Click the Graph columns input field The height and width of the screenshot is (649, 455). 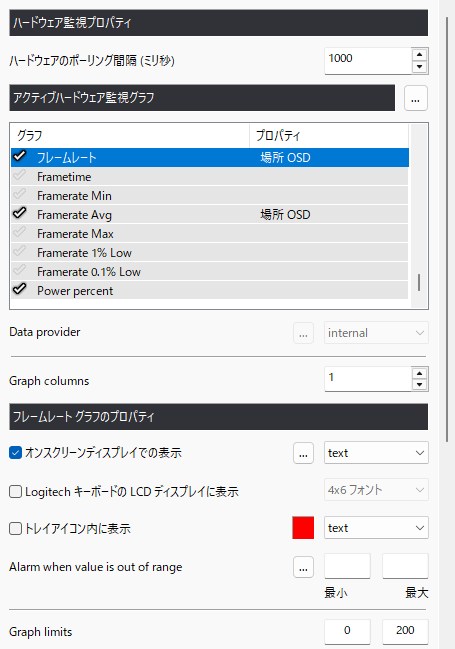368,379
